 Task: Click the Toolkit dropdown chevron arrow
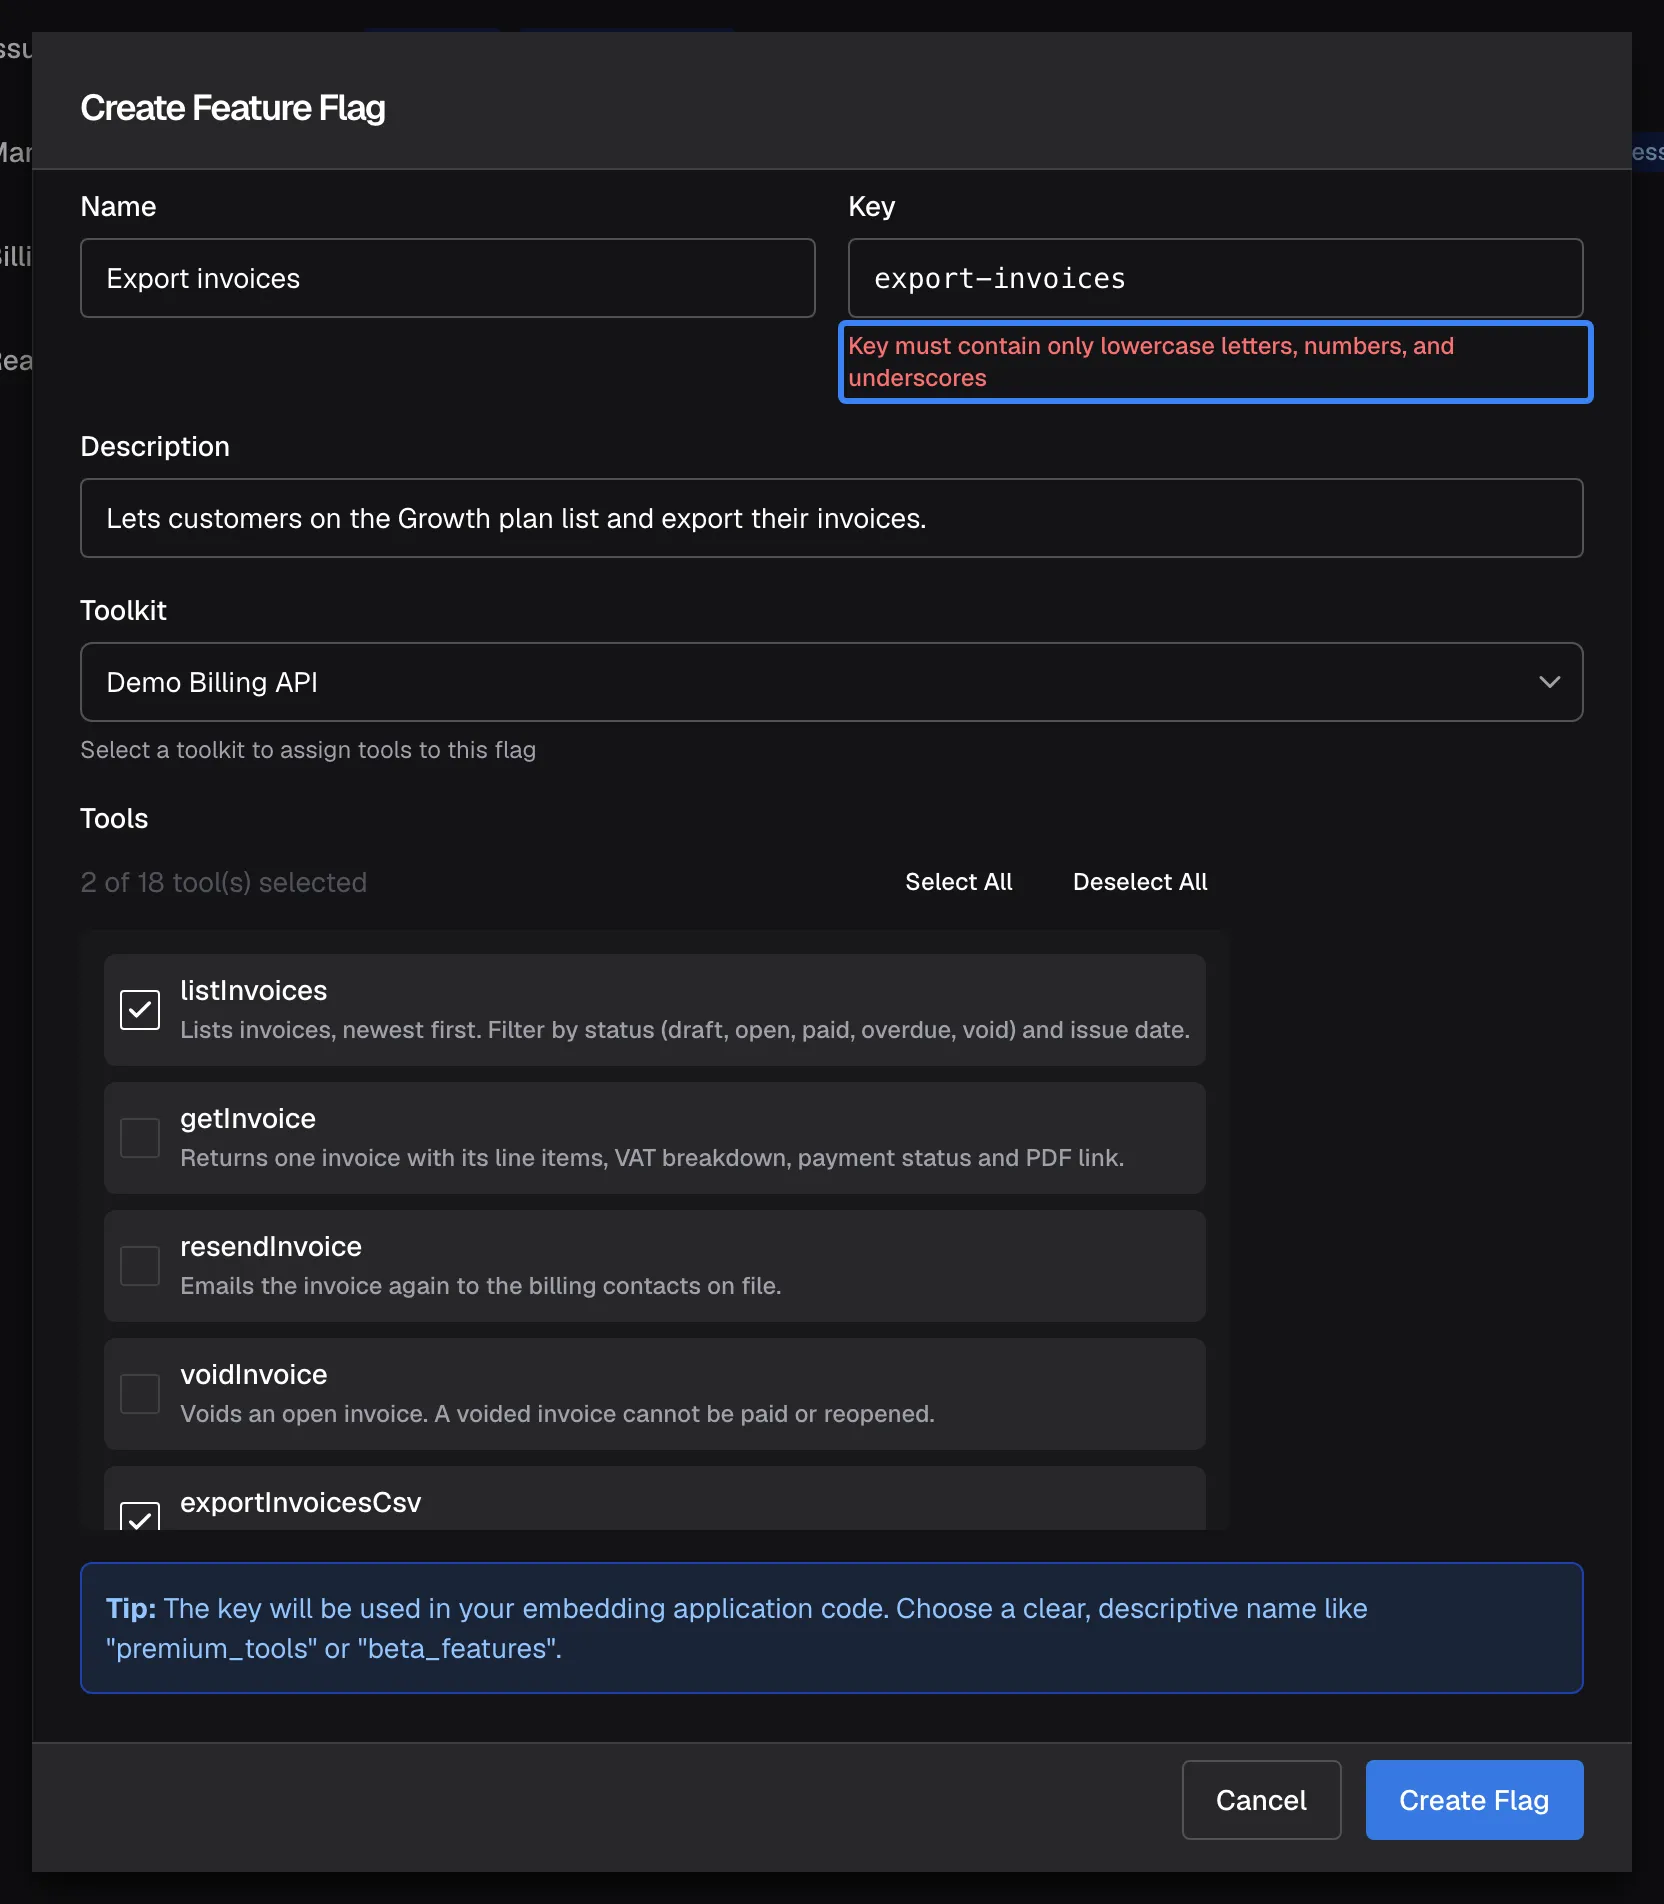1549,682
